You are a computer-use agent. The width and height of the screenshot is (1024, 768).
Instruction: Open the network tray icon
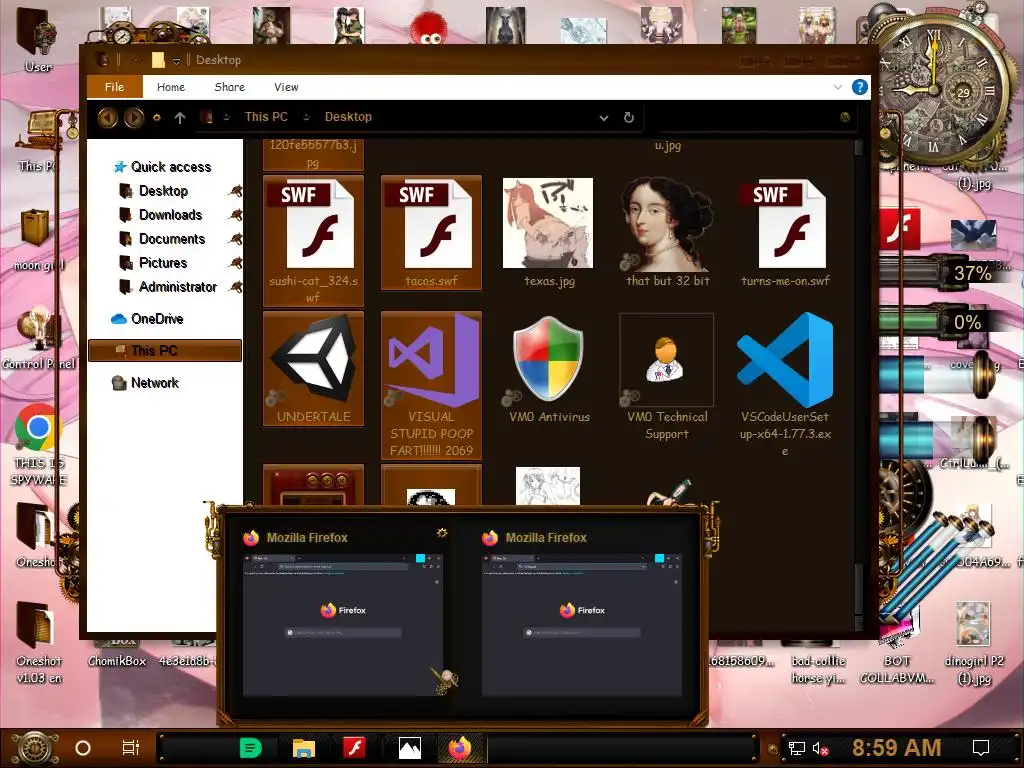[x=796, y=748]
